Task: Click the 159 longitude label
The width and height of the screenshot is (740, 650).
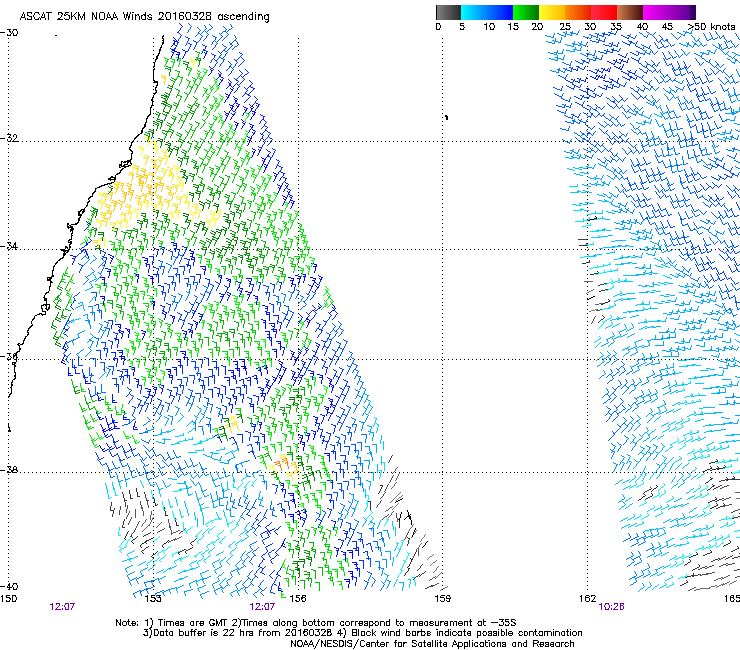Action: (x=442, y=599)
